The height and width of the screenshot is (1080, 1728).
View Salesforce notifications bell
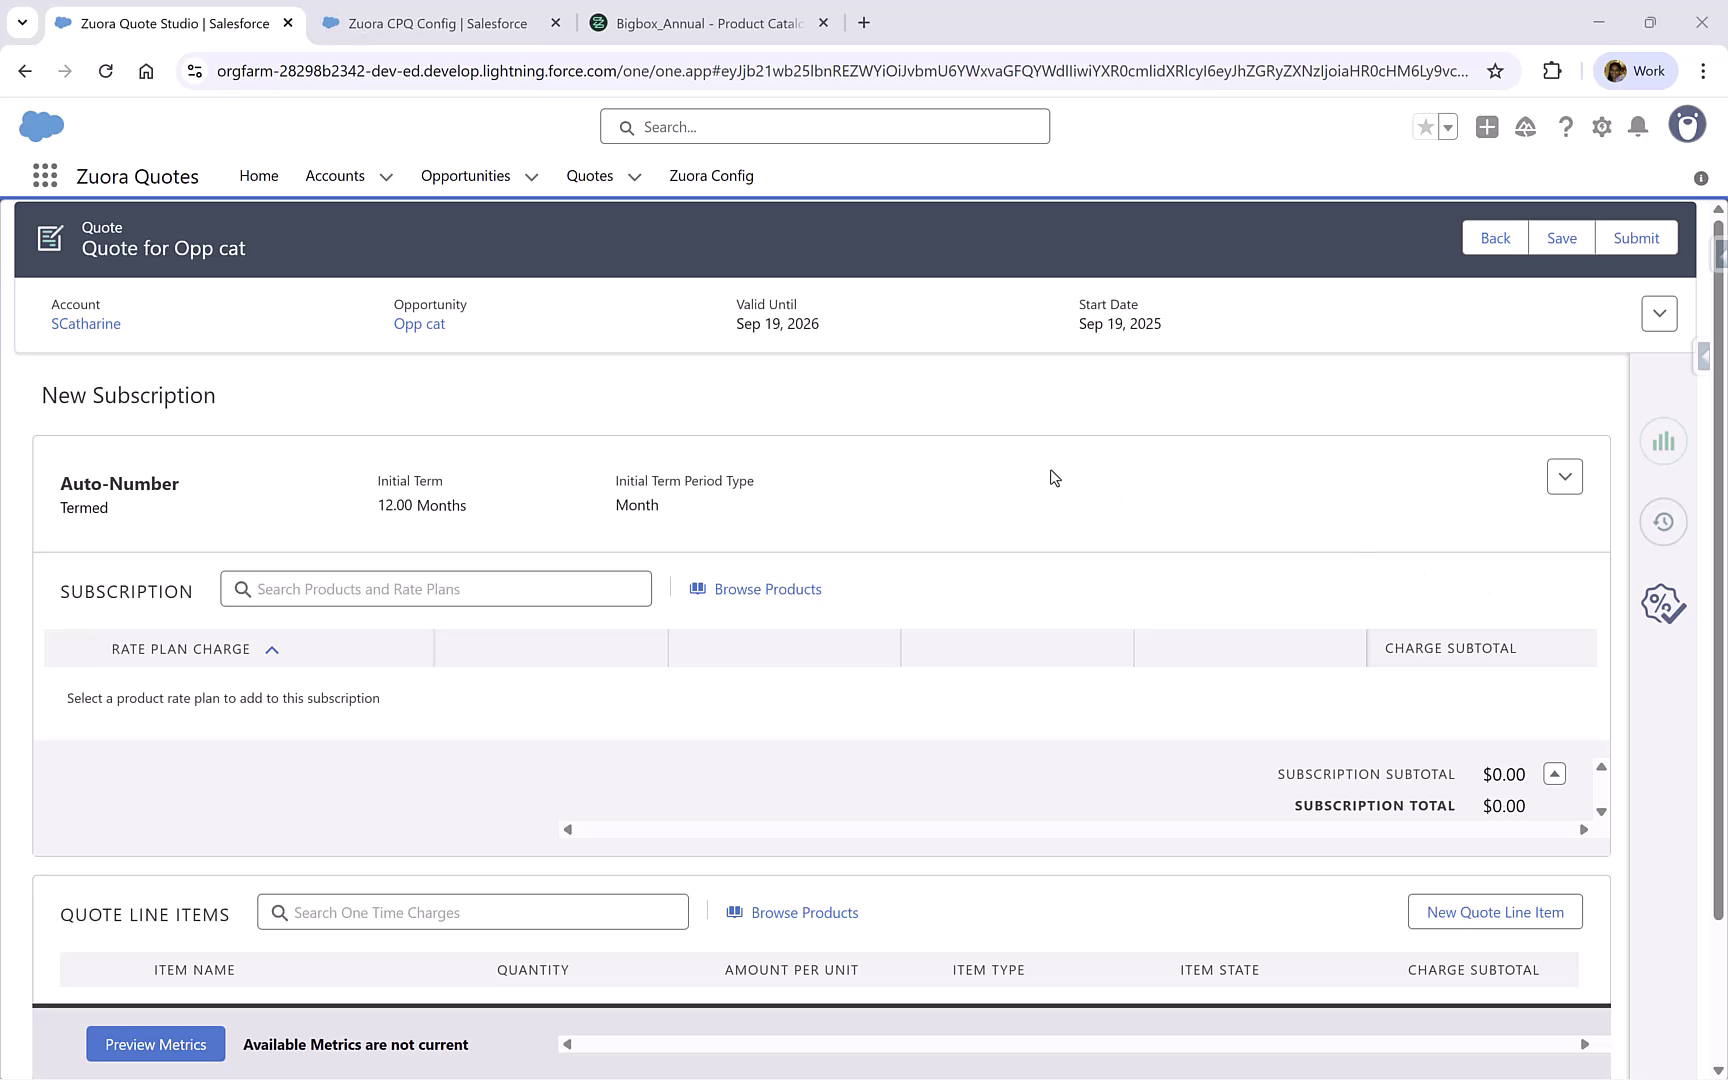[1637, 127]
